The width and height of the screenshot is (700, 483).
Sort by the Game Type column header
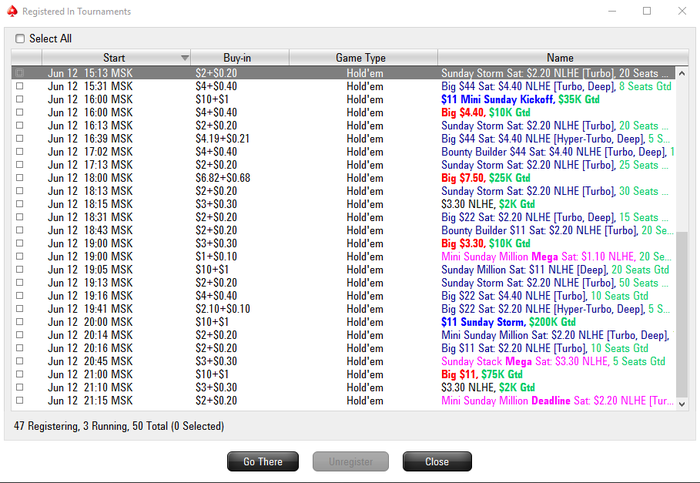363,58
